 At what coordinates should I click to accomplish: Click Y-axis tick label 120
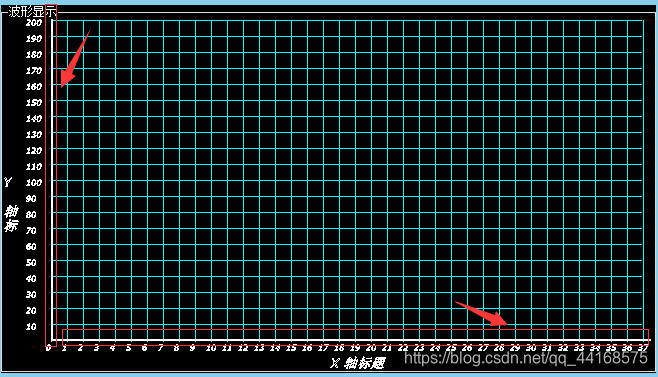[34, 151]
